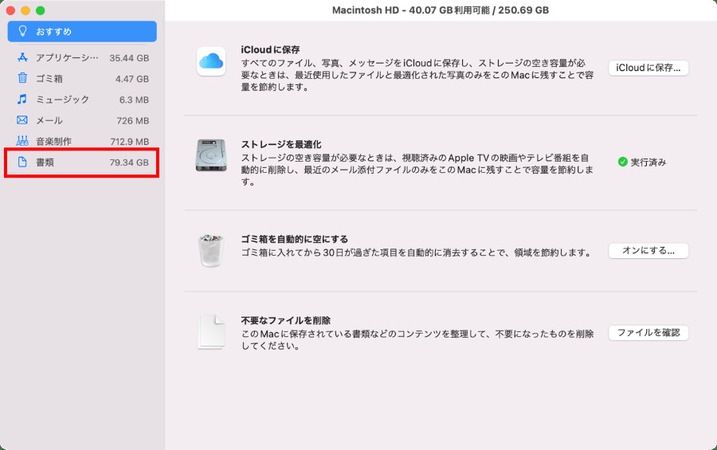This screenshot has width=717, height=450.
Task: Click the iCloudに保存... button
Action: tap(648, 68)
